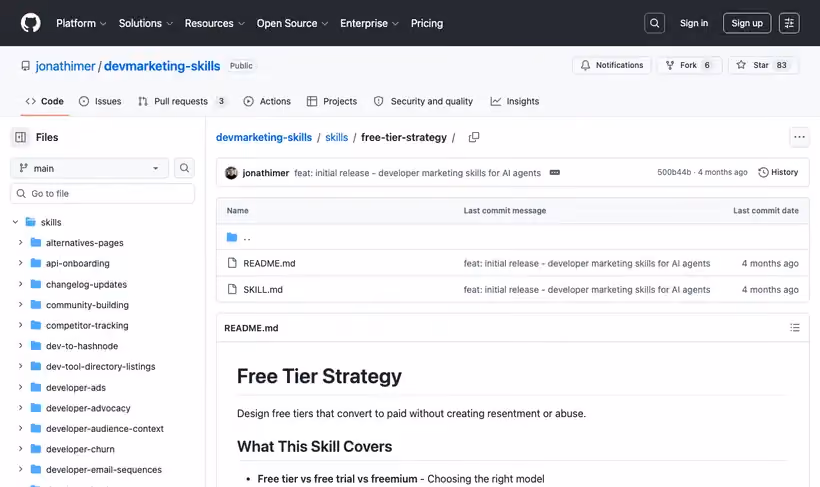
Task: Open commit hash 500b44b
Action: [x=674, y=172]
